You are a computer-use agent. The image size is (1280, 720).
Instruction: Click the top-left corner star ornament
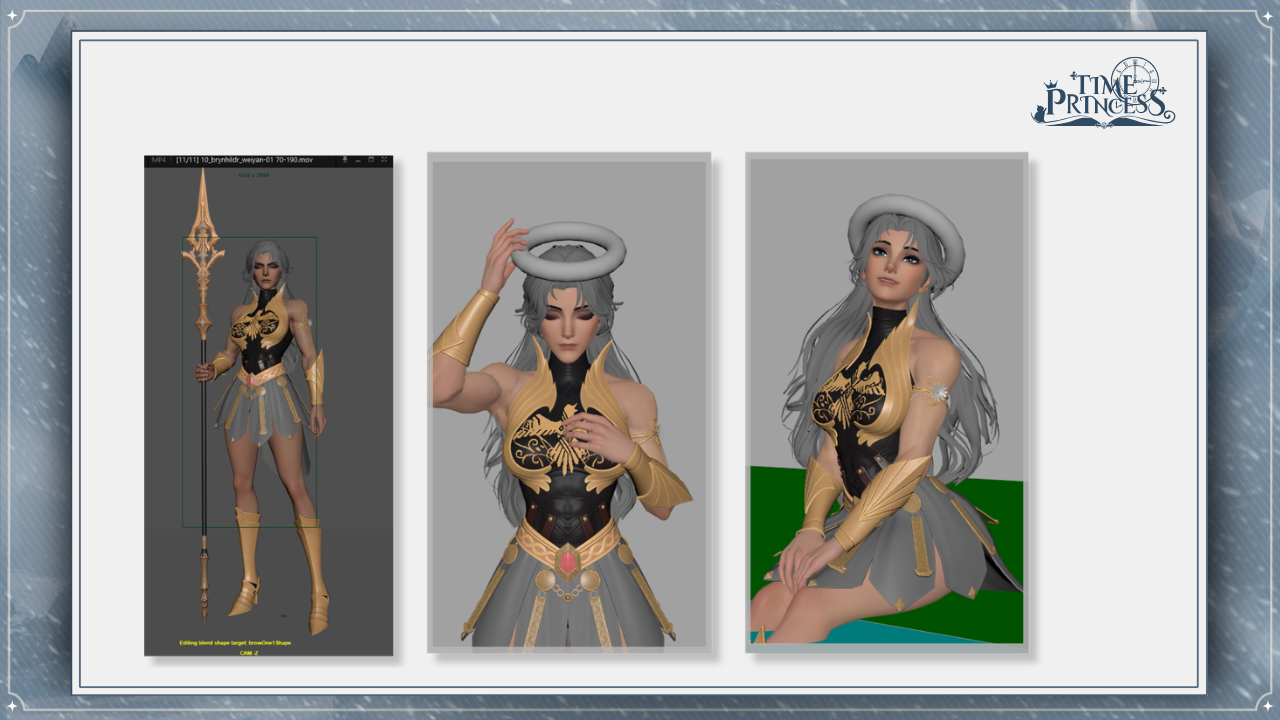[14, 16]
